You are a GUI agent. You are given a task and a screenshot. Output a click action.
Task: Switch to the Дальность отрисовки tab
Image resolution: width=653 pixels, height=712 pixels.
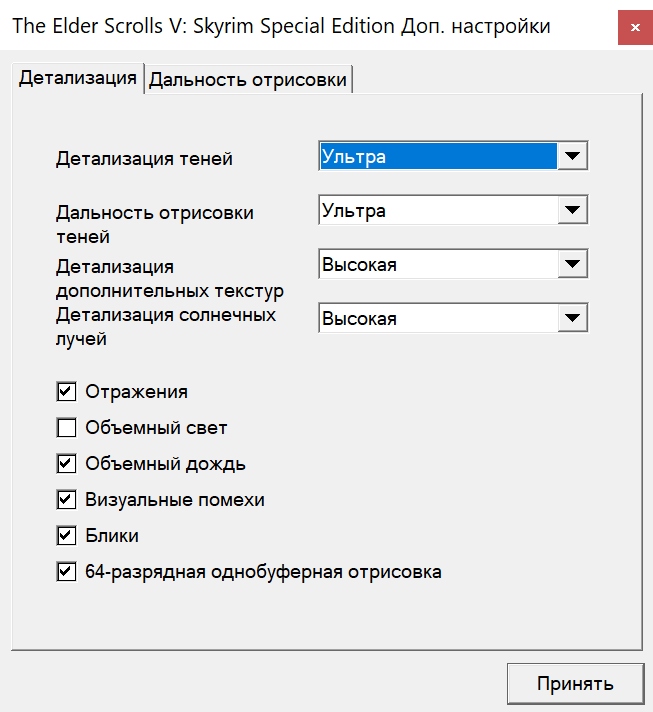point(248,80)
